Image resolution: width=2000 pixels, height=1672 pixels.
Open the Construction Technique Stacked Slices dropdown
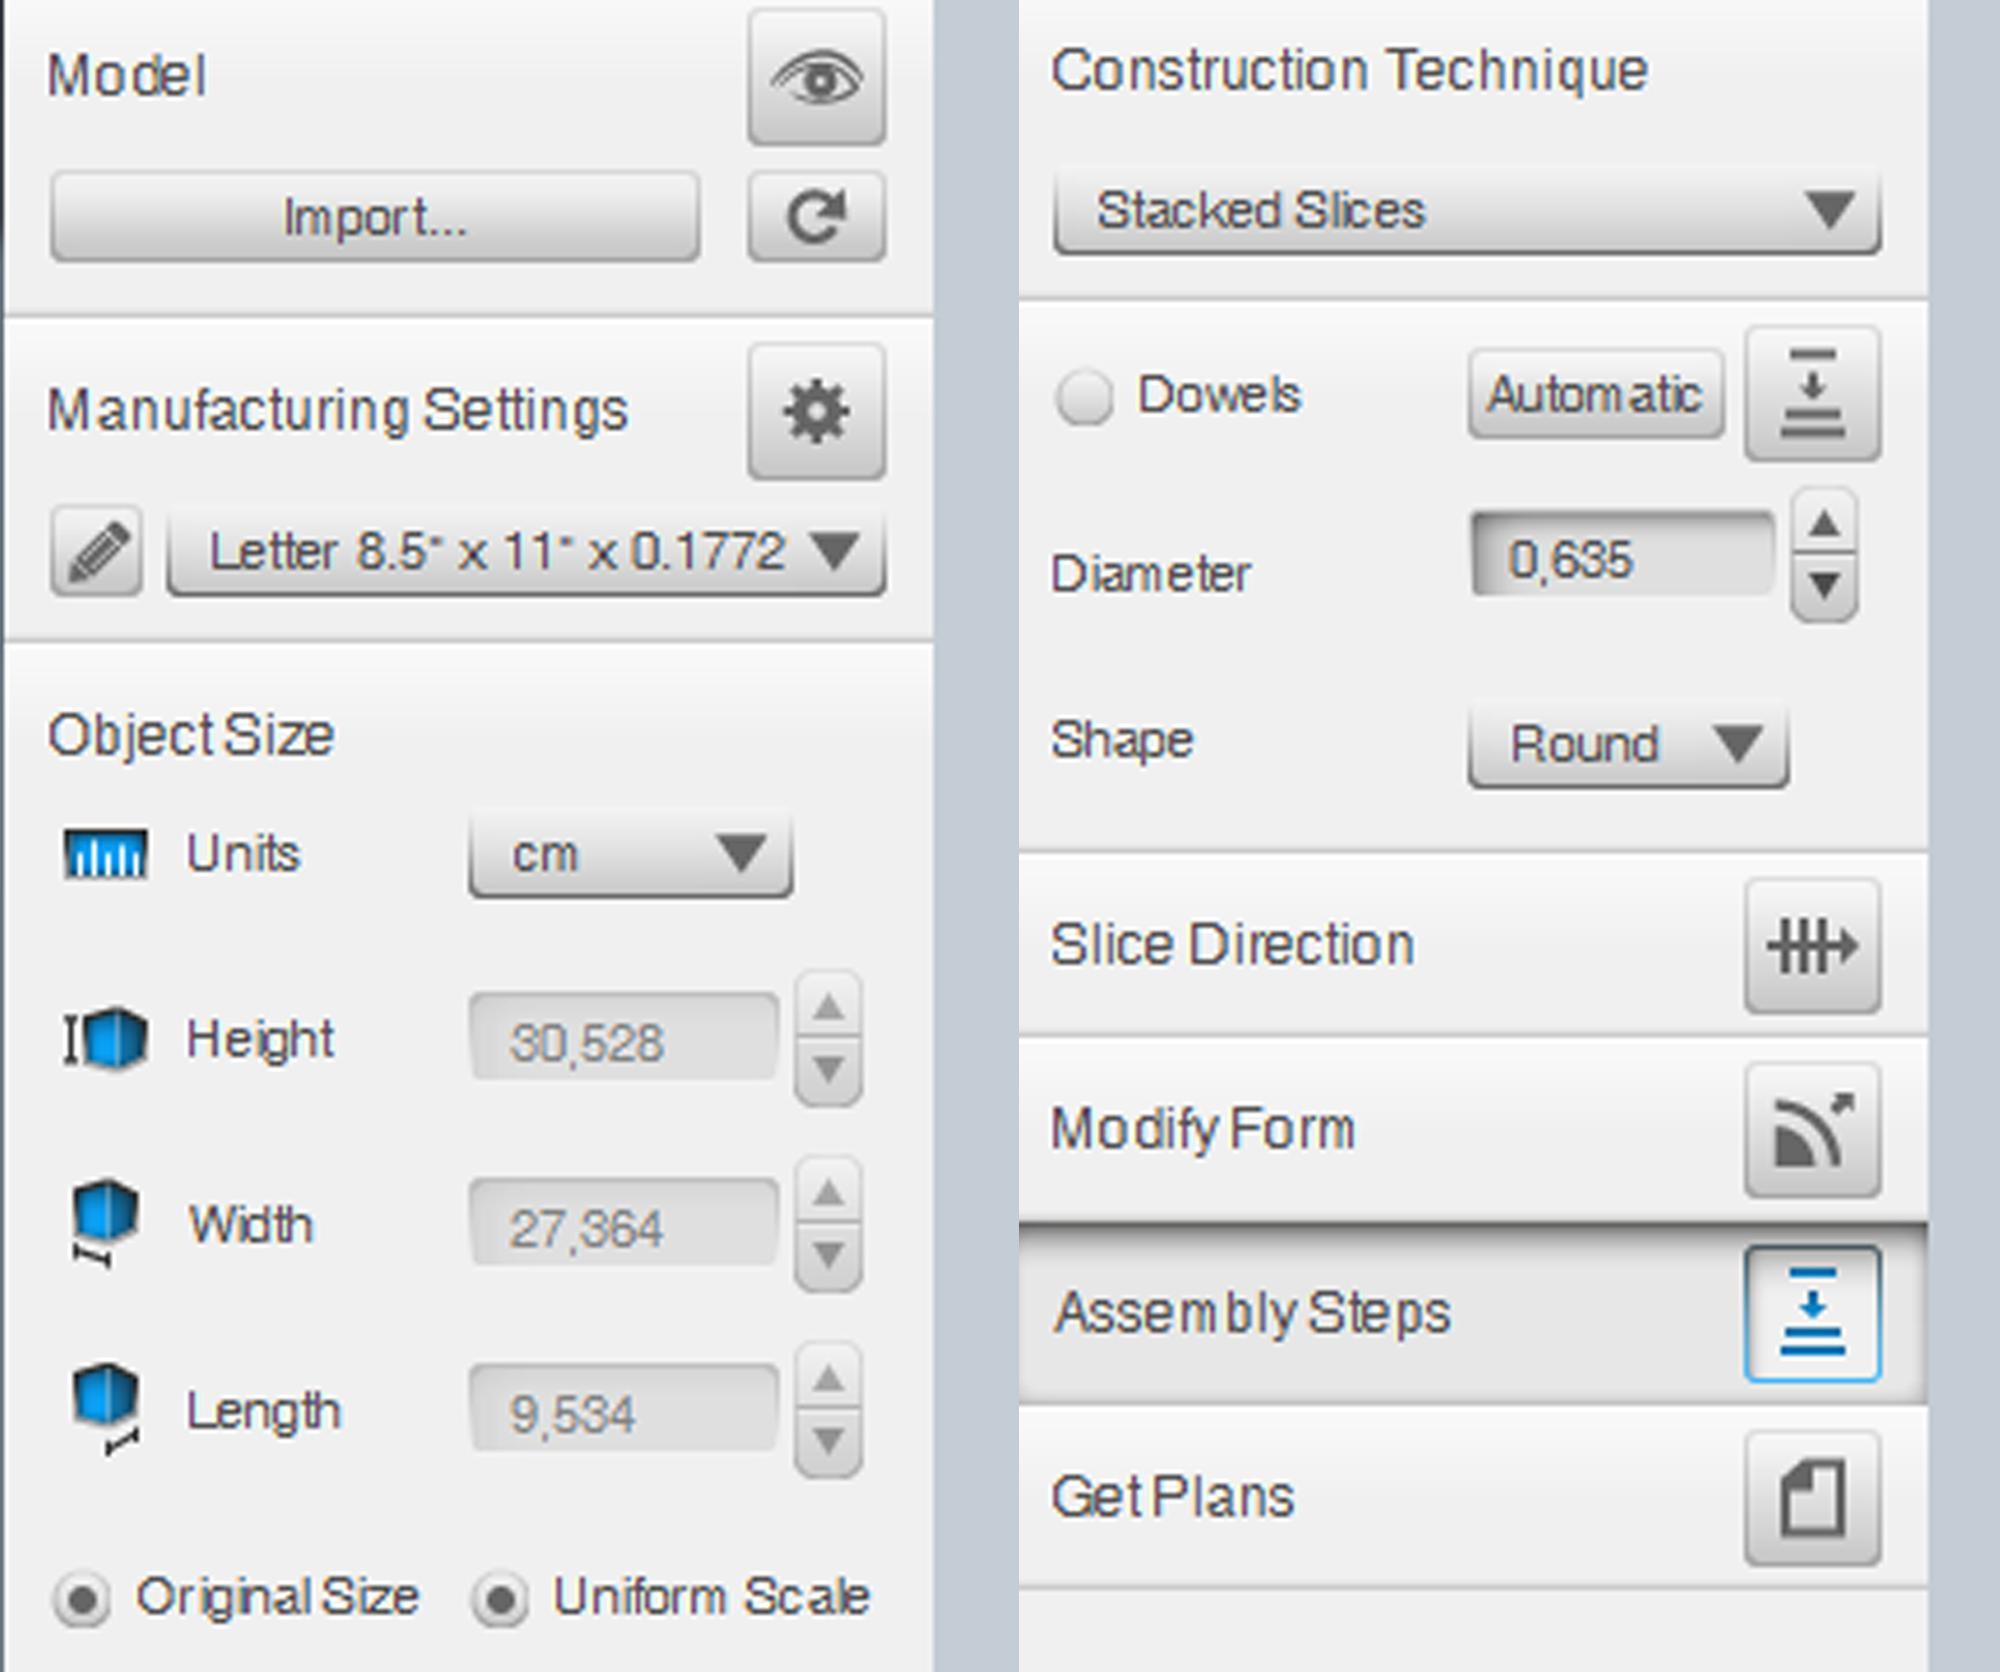click(1467, 211)
